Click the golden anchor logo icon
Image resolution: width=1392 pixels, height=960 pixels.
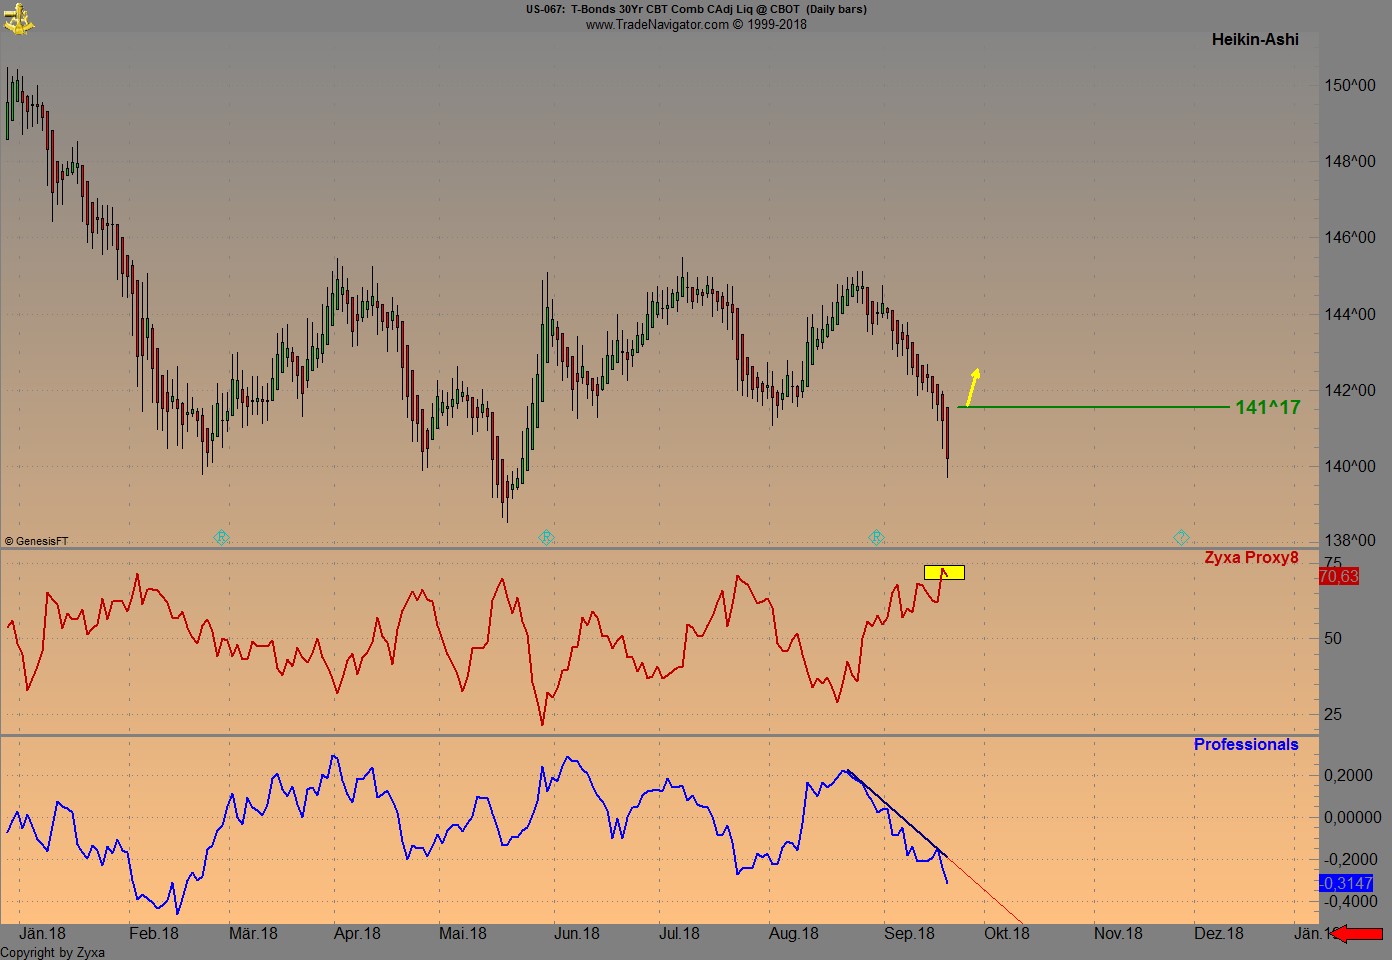[18, 18]
